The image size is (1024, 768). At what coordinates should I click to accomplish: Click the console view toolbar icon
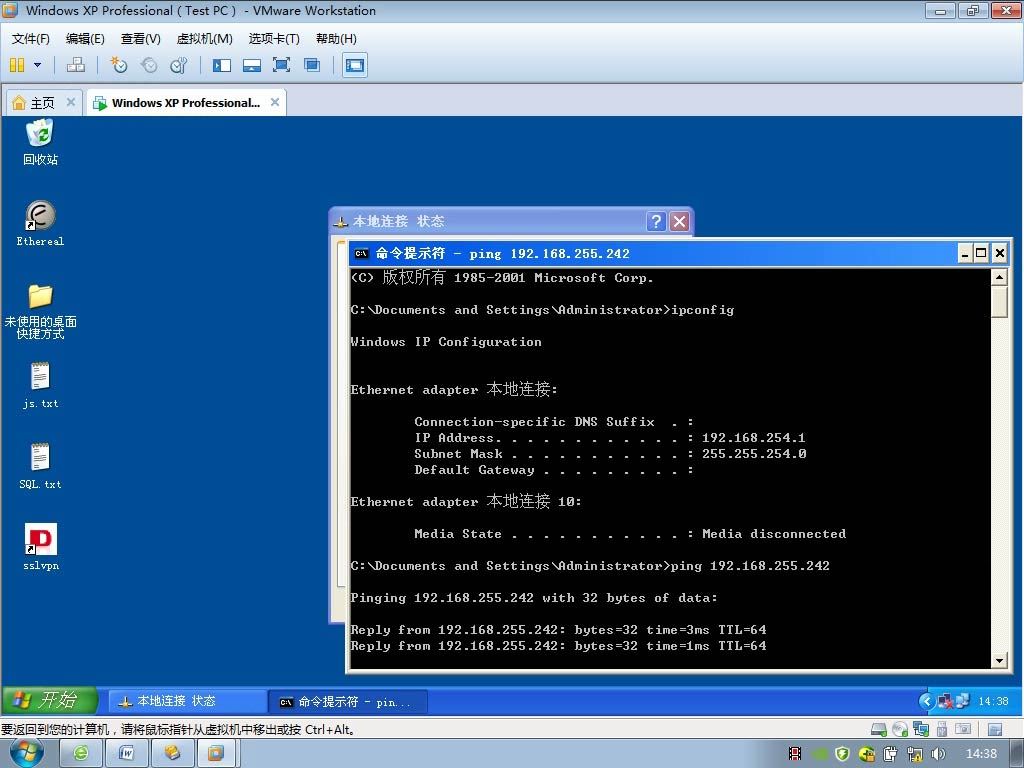coord(355,65)
